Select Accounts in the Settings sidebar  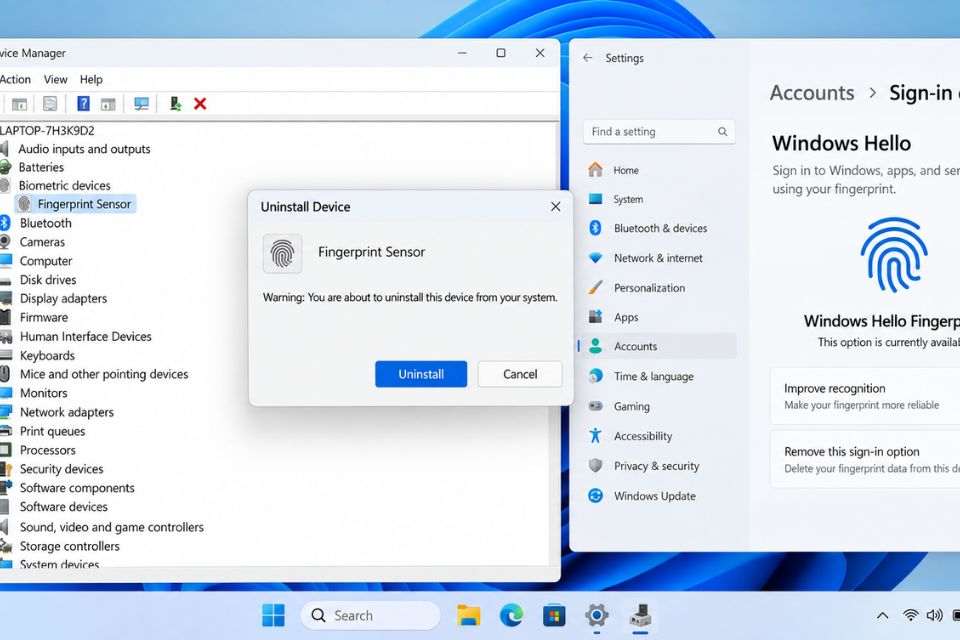(x=658, y=346)
